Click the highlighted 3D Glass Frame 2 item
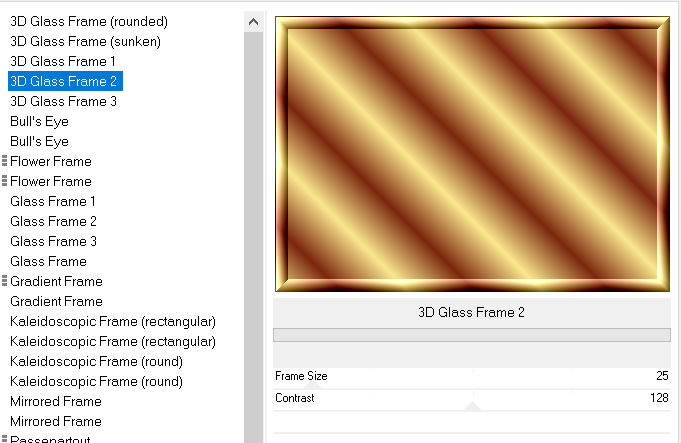 (x=63, y=81)
